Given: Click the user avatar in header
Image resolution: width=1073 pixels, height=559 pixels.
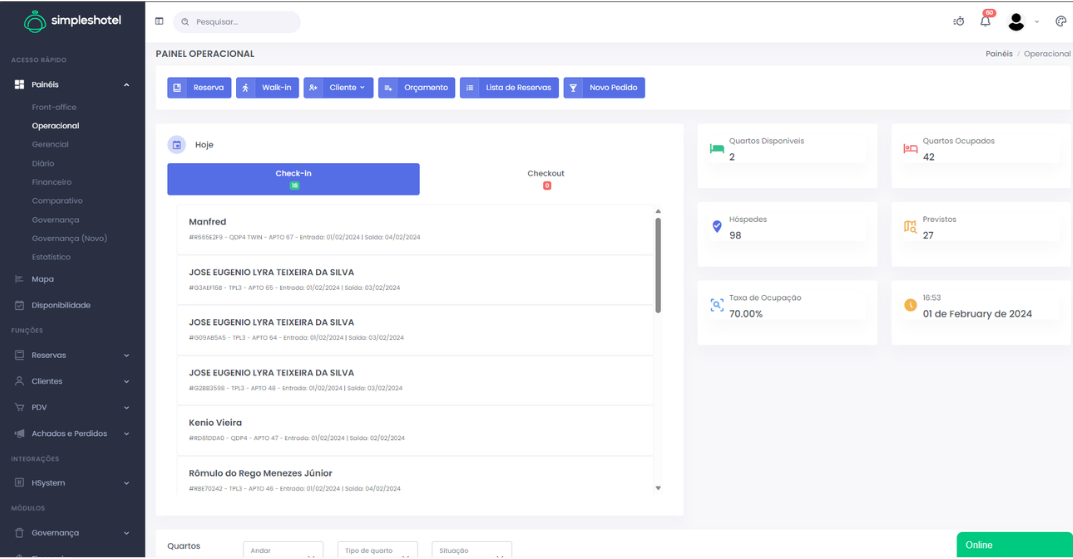Looking at the screenshot, I should 1016,21.
